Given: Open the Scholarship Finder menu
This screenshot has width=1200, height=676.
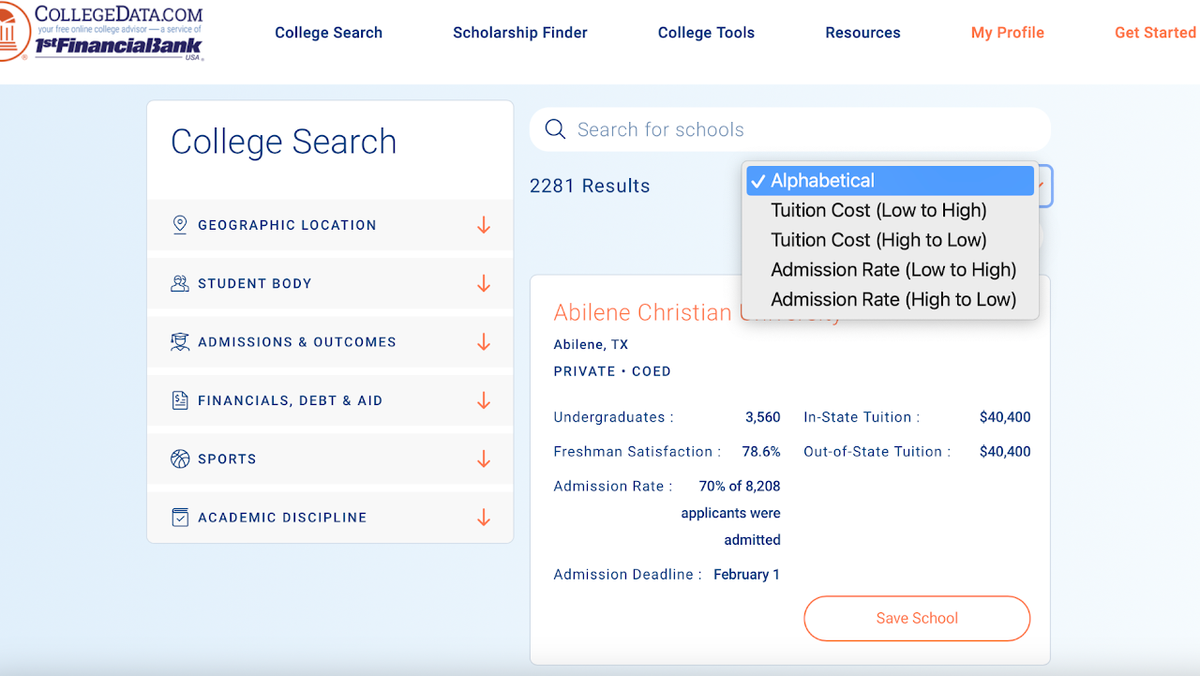Looking at the screenshot, I should (520, 32).
